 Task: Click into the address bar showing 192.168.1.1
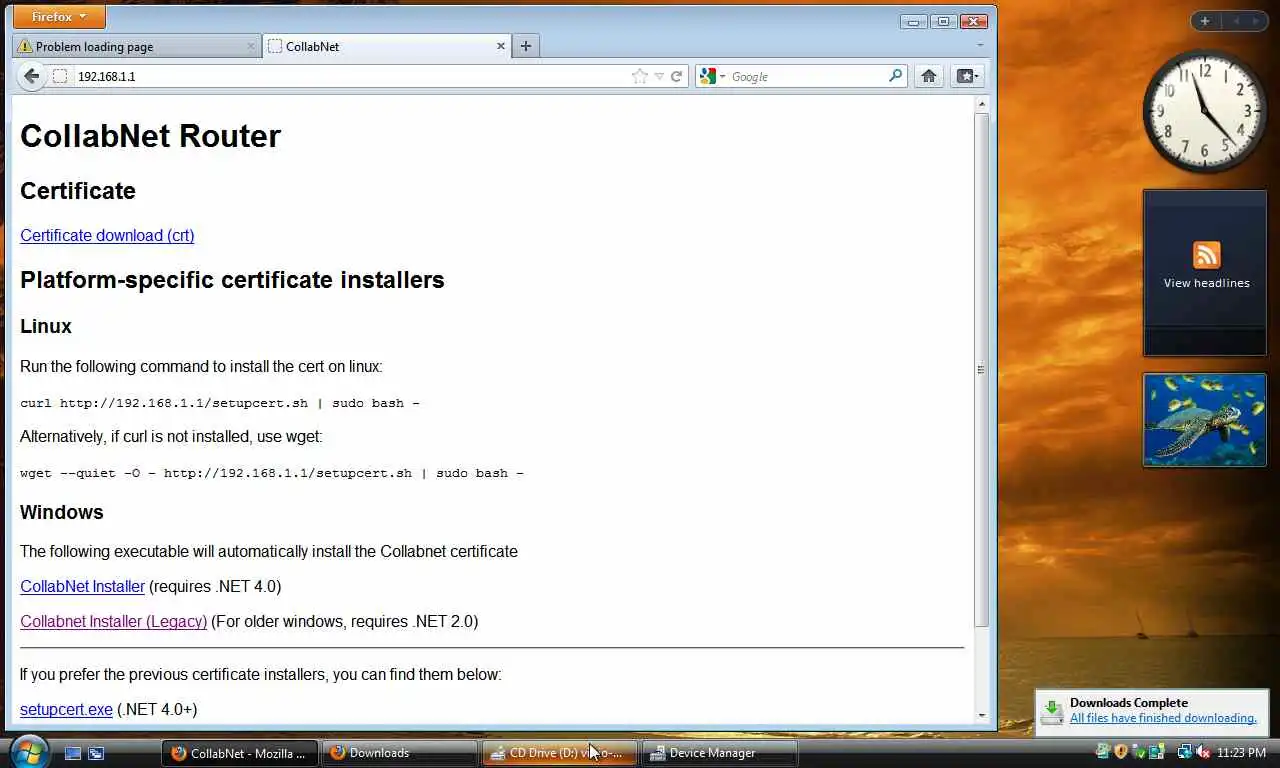(x=350, y=76)
